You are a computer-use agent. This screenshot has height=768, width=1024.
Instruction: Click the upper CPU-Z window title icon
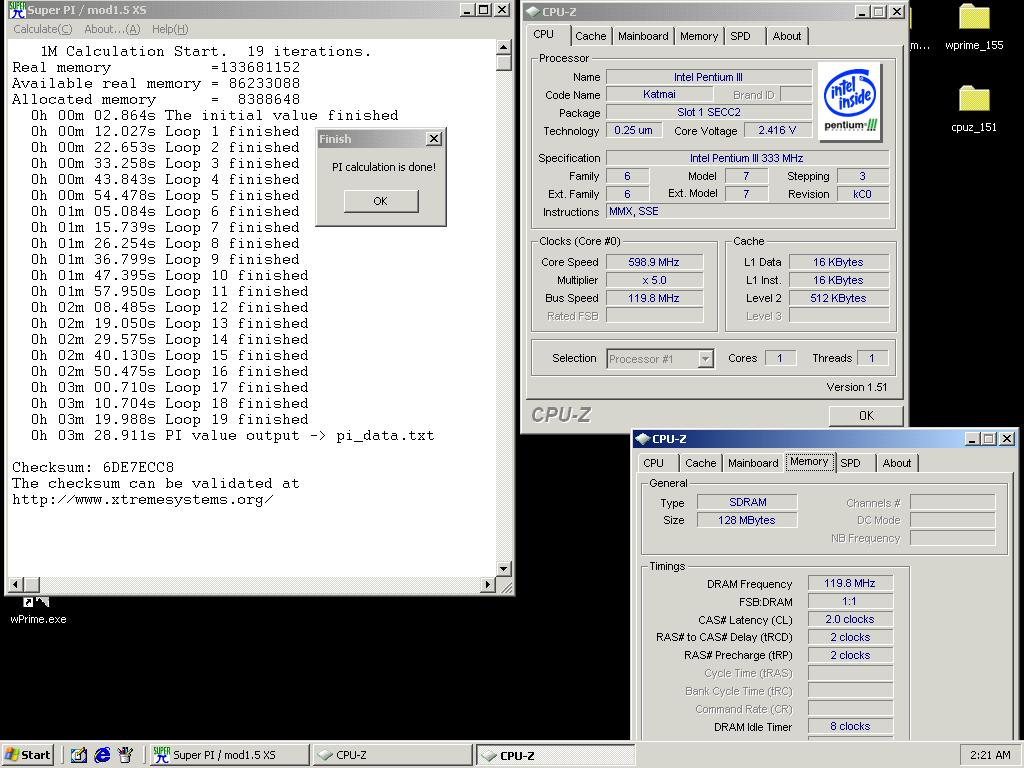pyautogui.click(x=533, y=11)
